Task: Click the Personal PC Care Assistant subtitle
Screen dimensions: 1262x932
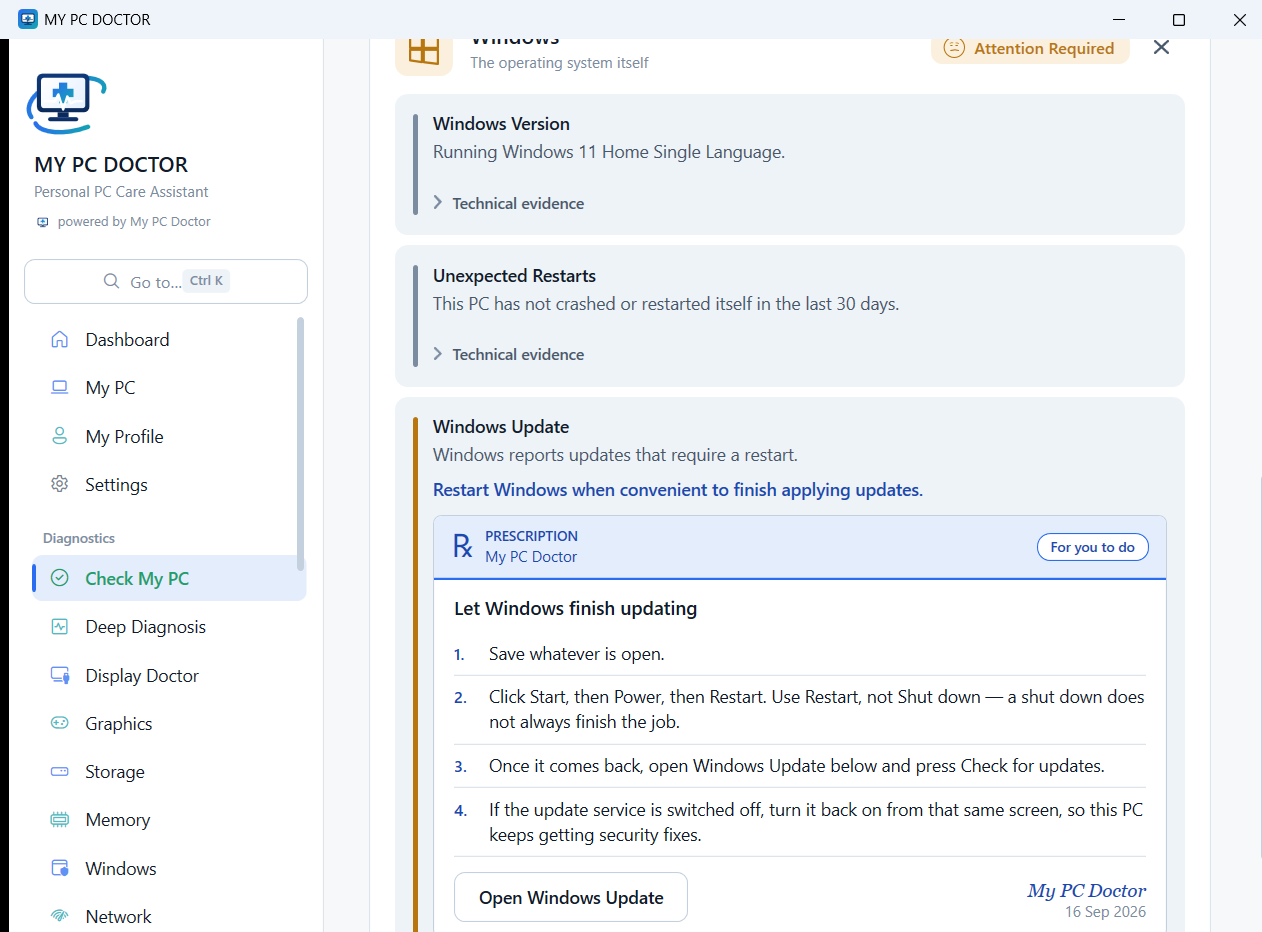Action: coord(121,192)
